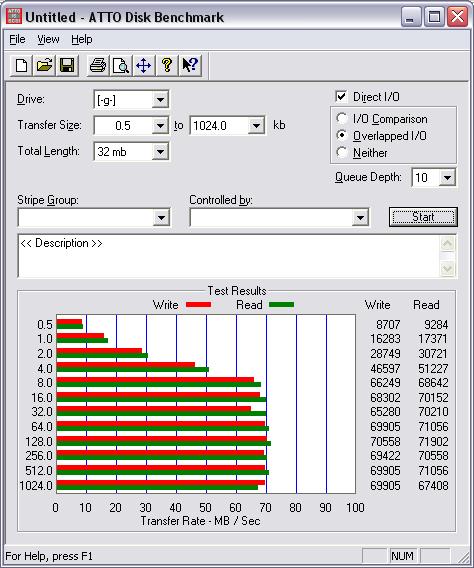Click the write value 8707
Screen dimensions: 474x568
[x=388, y=324]
